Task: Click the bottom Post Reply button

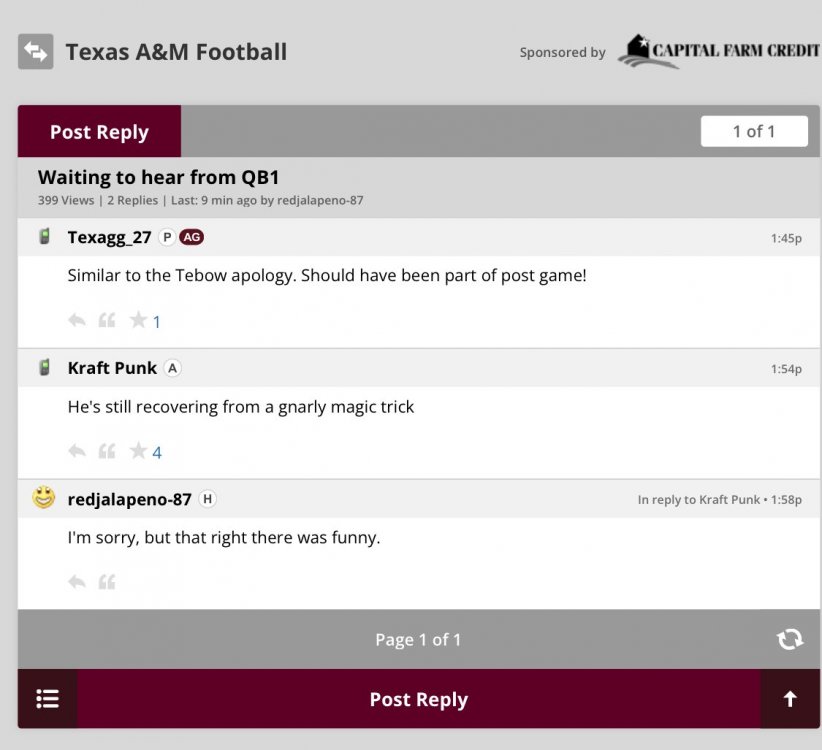Action: click(418, 699)
